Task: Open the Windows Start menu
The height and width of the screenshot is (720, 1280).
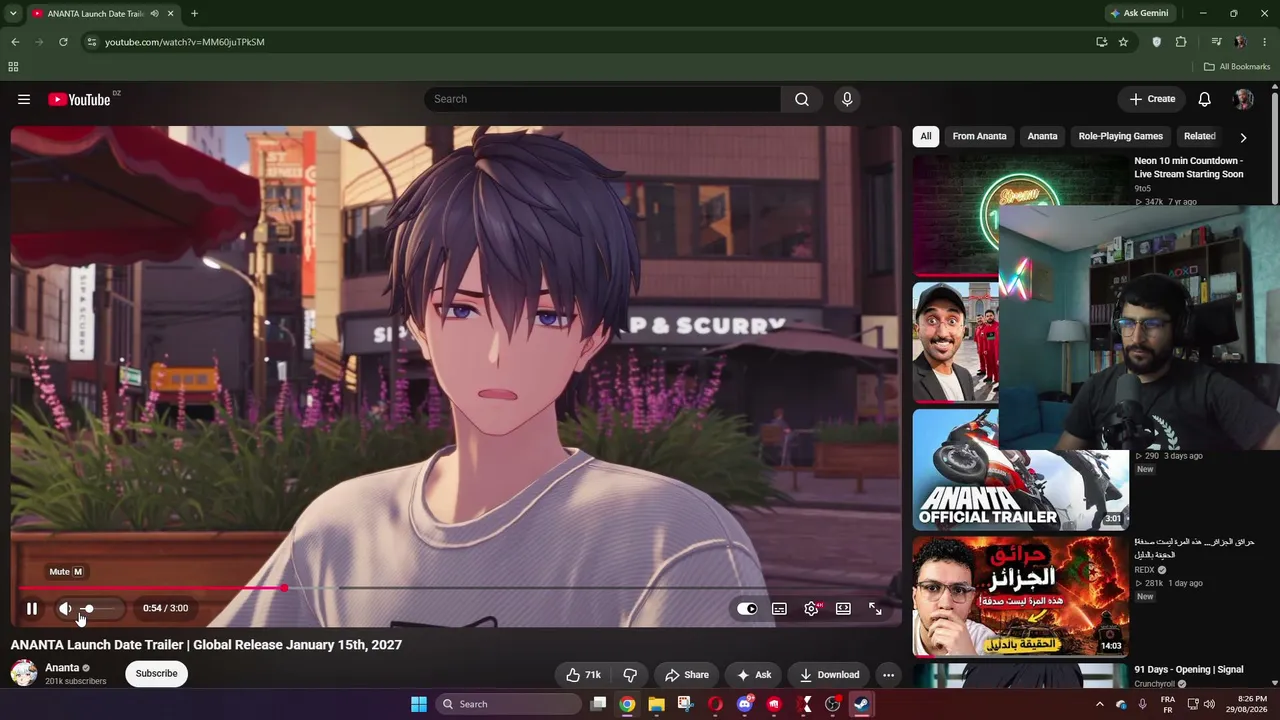Action: click(419, 704)
